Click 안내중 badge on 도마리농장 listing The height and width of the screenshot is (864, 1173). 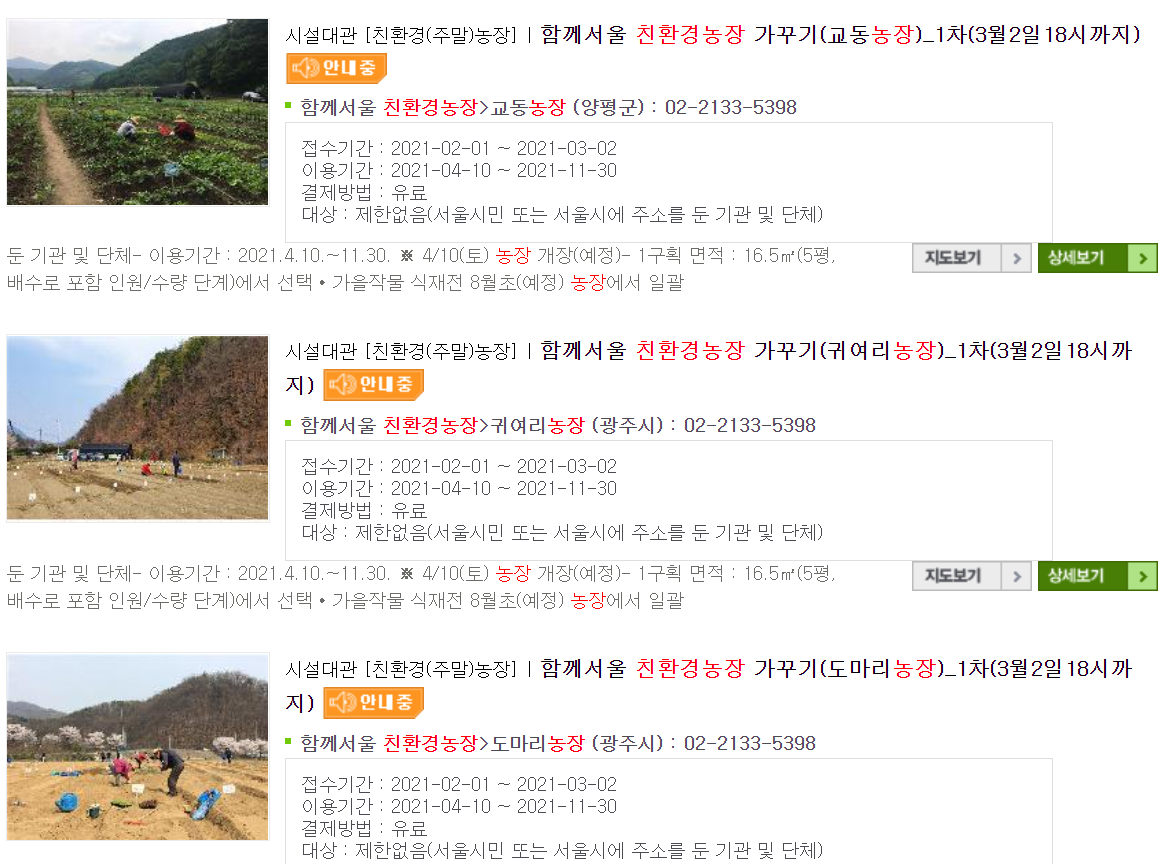373,702
